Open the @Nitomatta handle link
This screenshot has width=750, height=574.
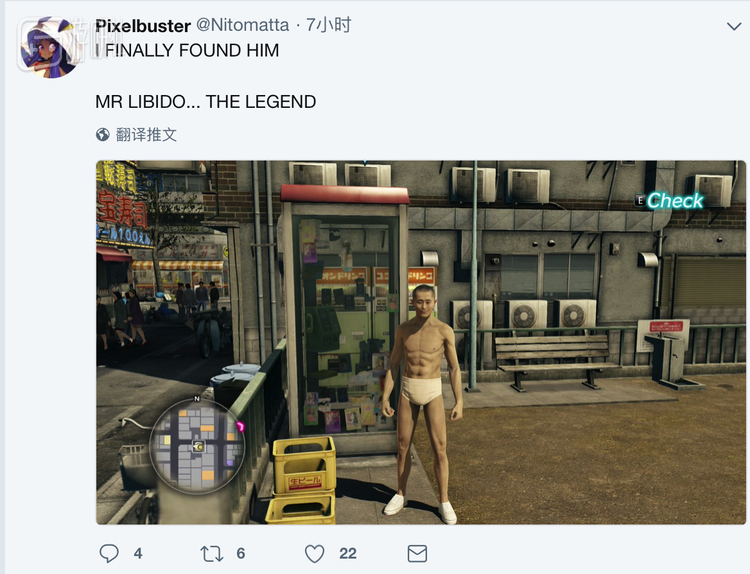coord(243,25)
